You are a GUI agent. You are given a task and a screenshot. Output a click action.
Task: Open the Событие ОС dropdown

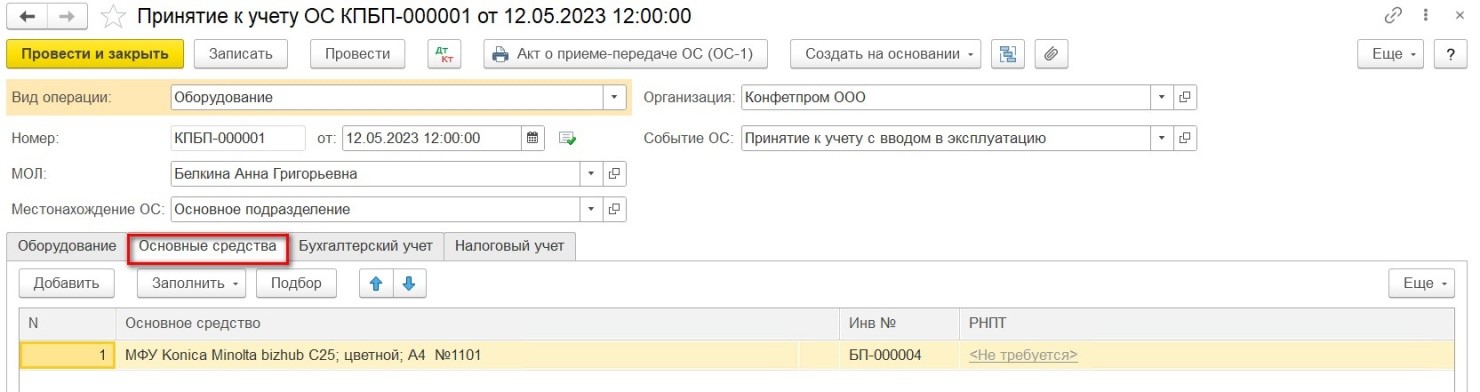point(1161,138)
